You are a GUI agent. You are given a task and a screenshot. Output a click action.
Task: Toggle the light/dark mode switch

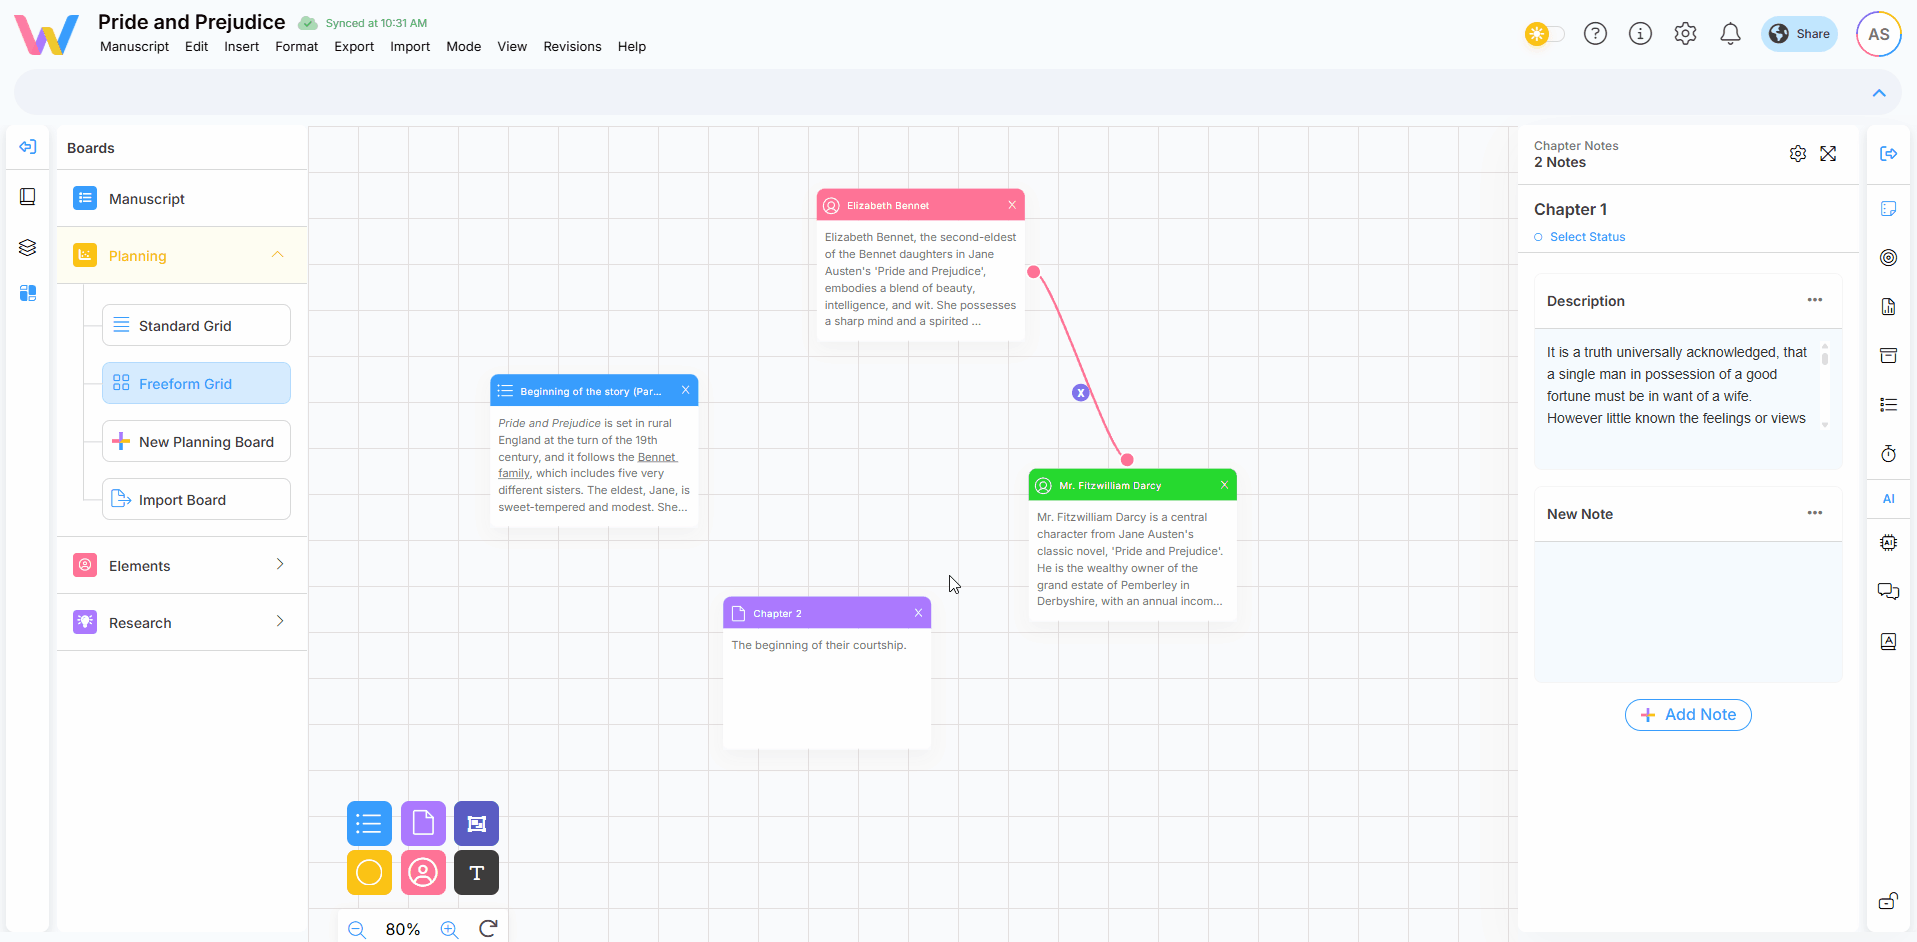[x=1544, y=34]
